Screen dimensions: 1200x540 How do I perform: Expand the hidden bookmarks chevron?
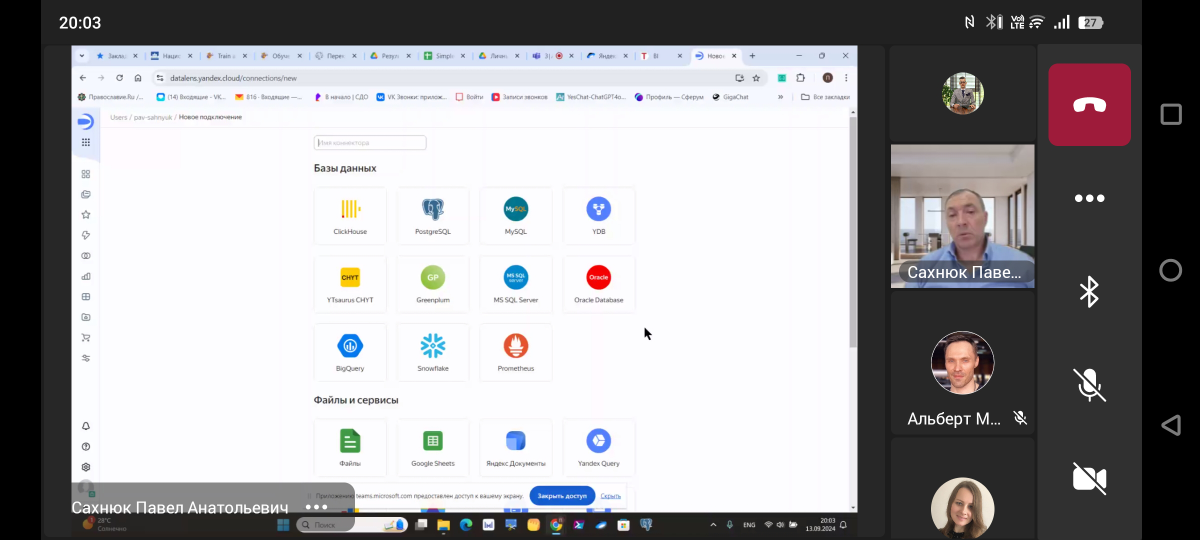(x=780, y=97)
